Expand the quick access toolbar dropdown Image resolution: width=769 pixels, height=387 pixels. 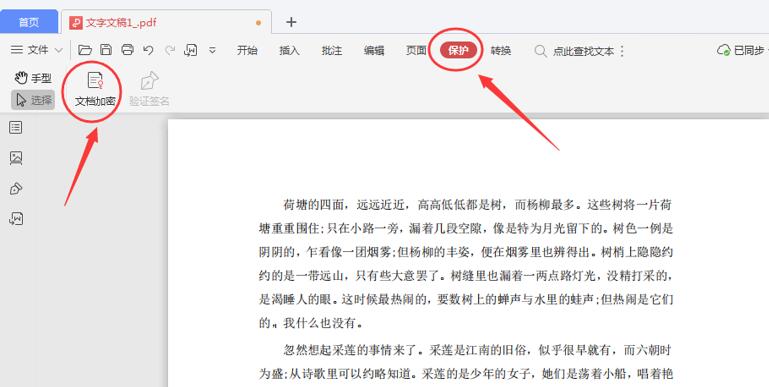coord(212,50)
